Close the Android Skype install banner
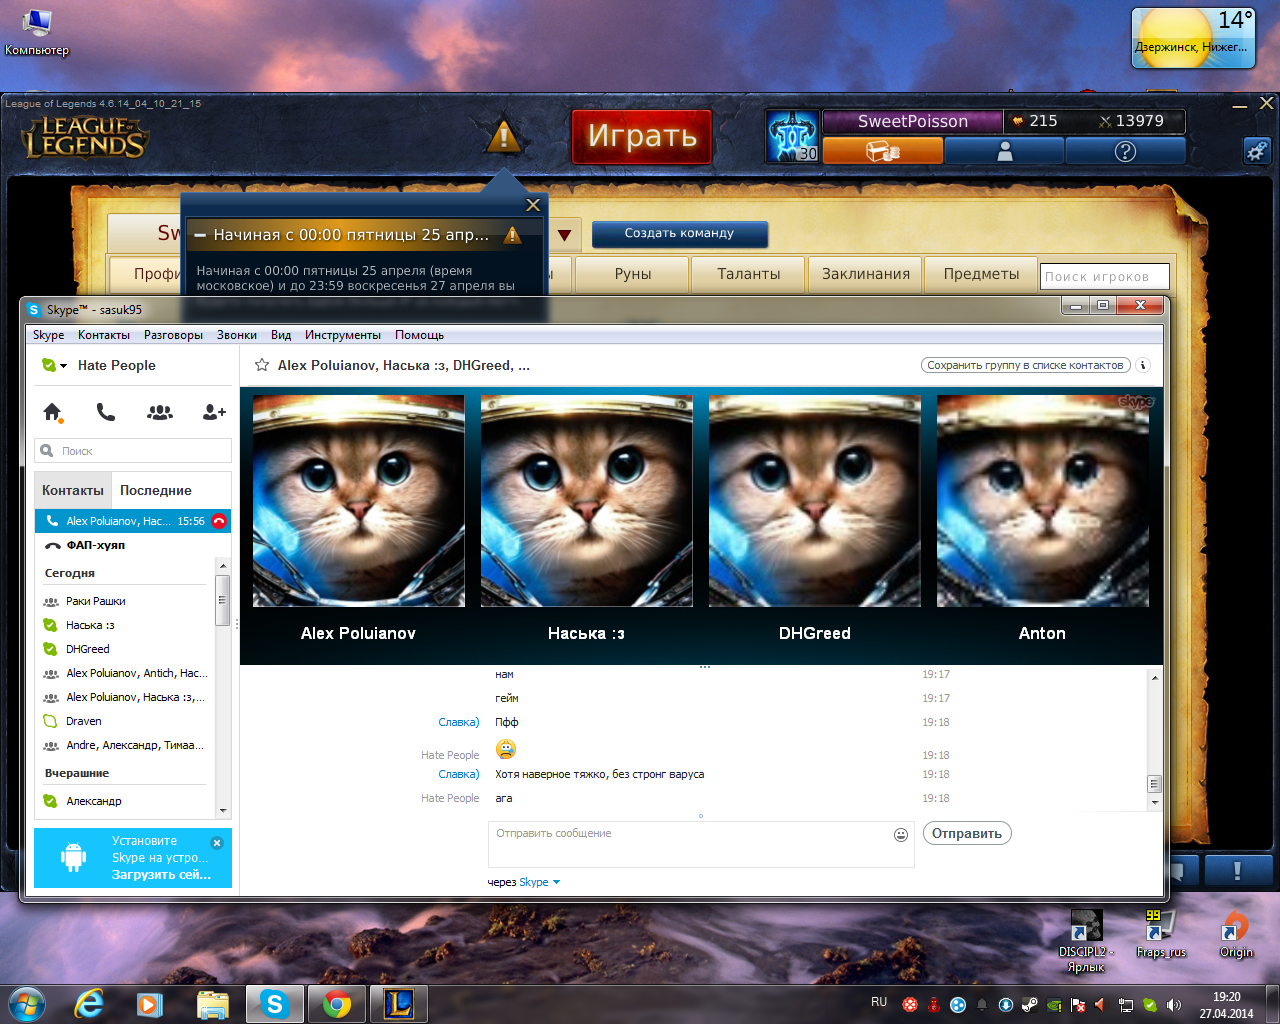Viewport: 1280px width, 1024px height. 217,842
